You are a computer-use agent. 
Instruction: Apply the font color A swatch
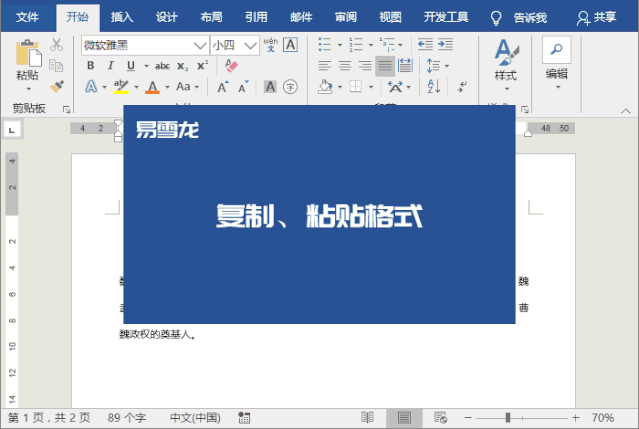(152, 87)
